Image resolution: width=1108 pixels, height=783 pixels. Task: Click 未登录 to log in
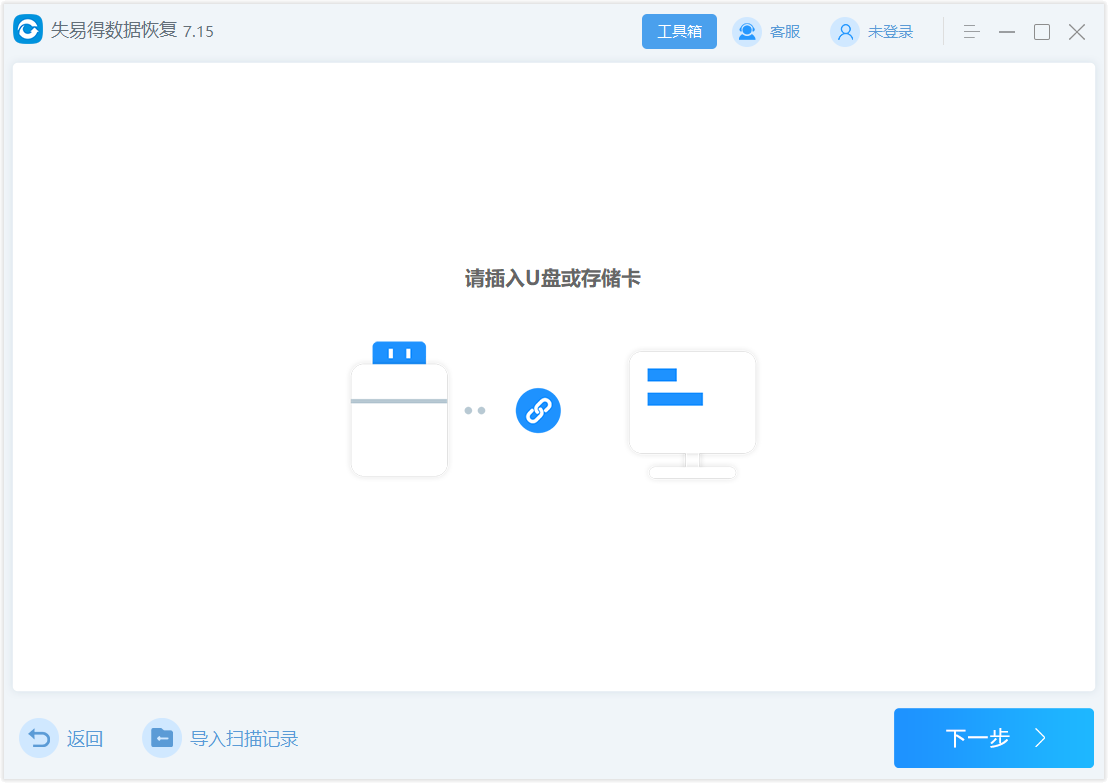click(890, 32)
